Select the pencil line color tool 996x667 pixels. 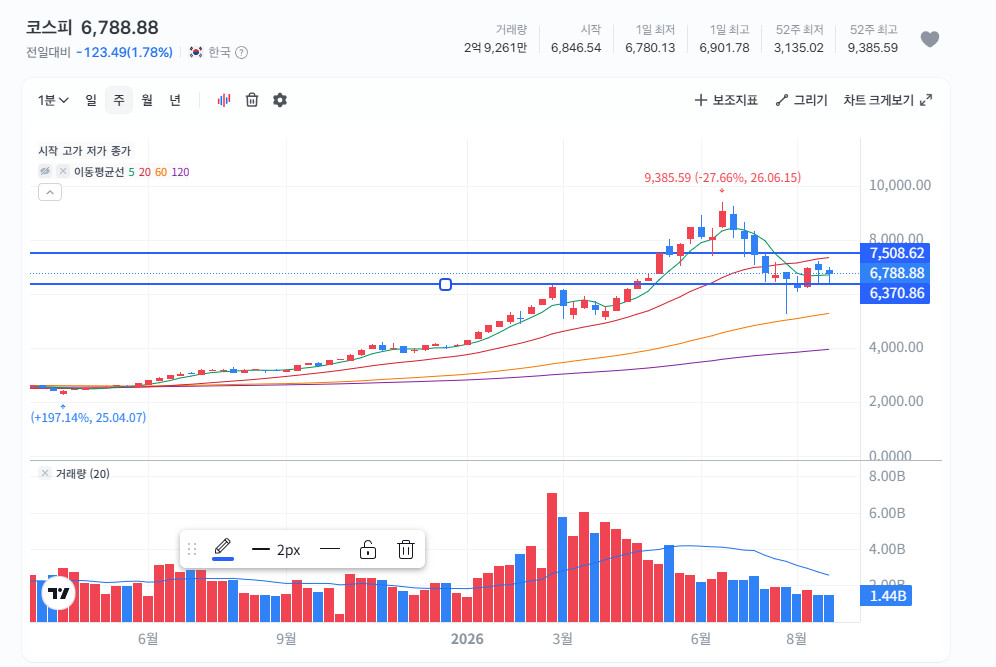point(223,549)
